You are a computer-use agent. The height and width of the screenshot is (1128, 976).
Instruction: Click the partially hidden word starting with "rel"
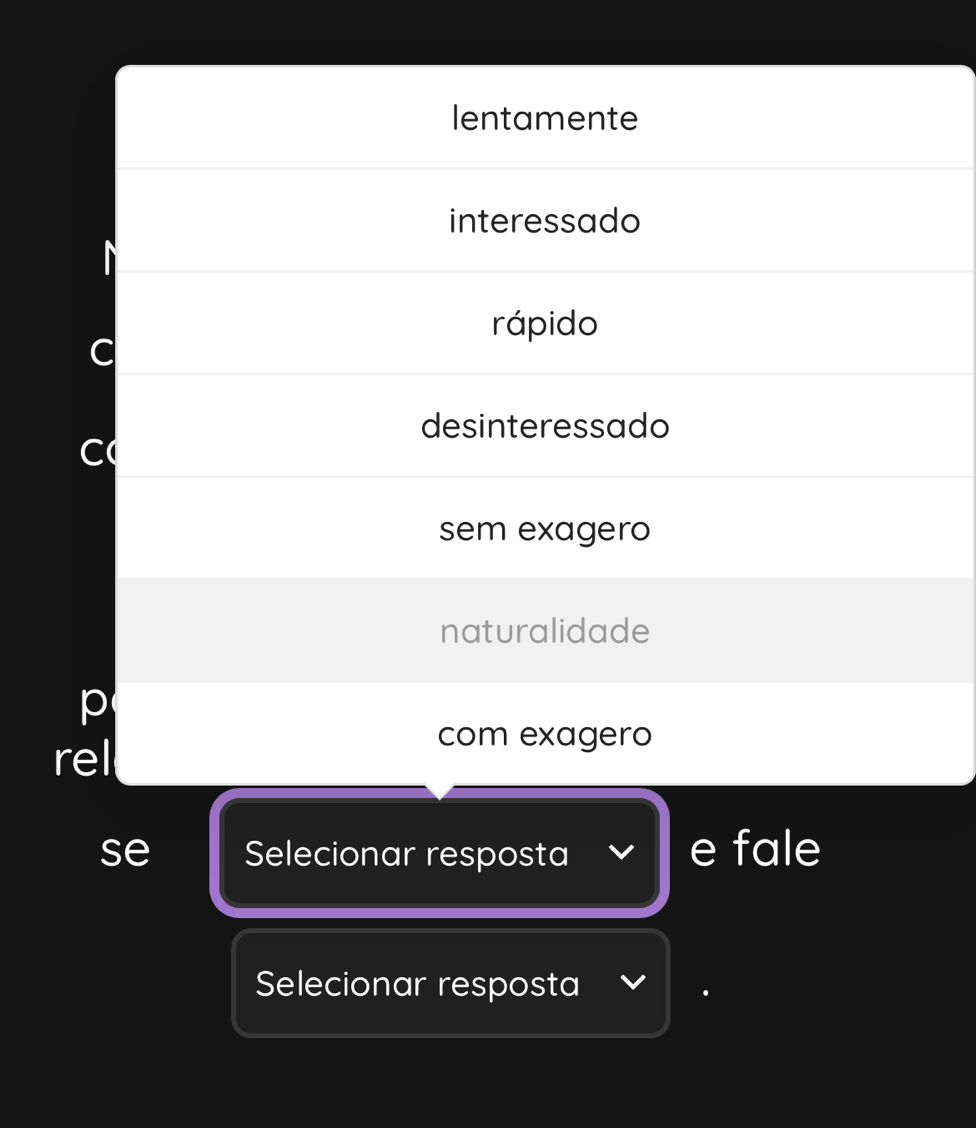tap(85, 760)
